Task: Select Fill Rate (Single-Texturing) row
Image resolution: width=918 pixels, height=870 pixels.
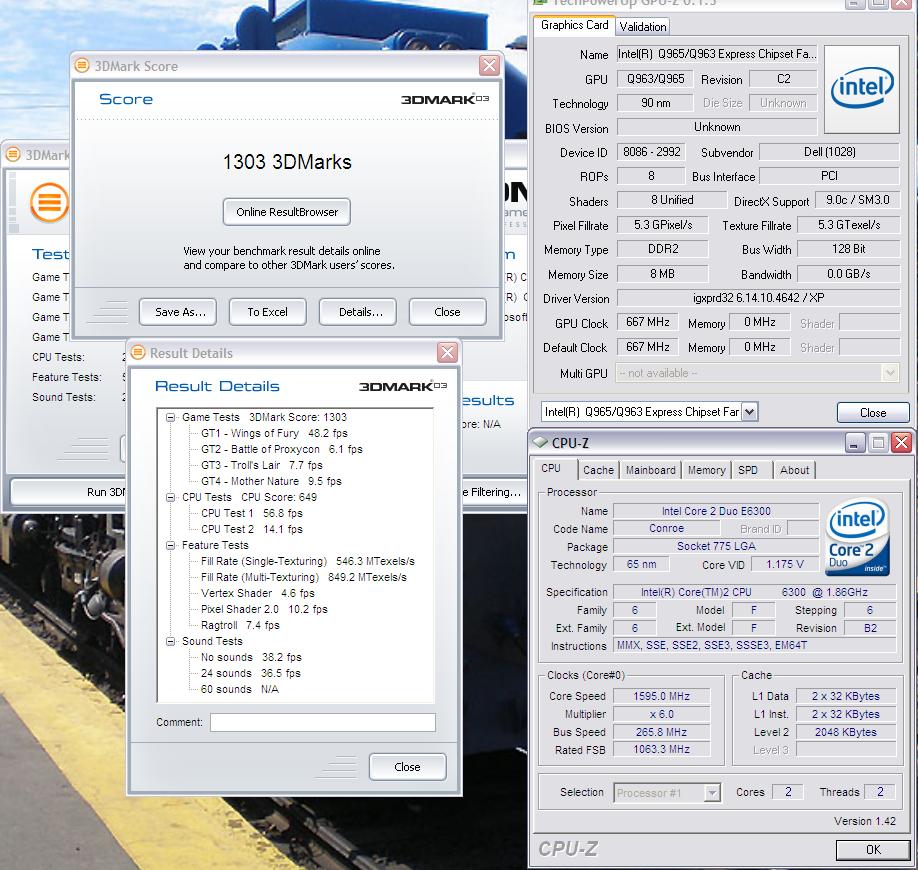Action: tap(307, 561)
